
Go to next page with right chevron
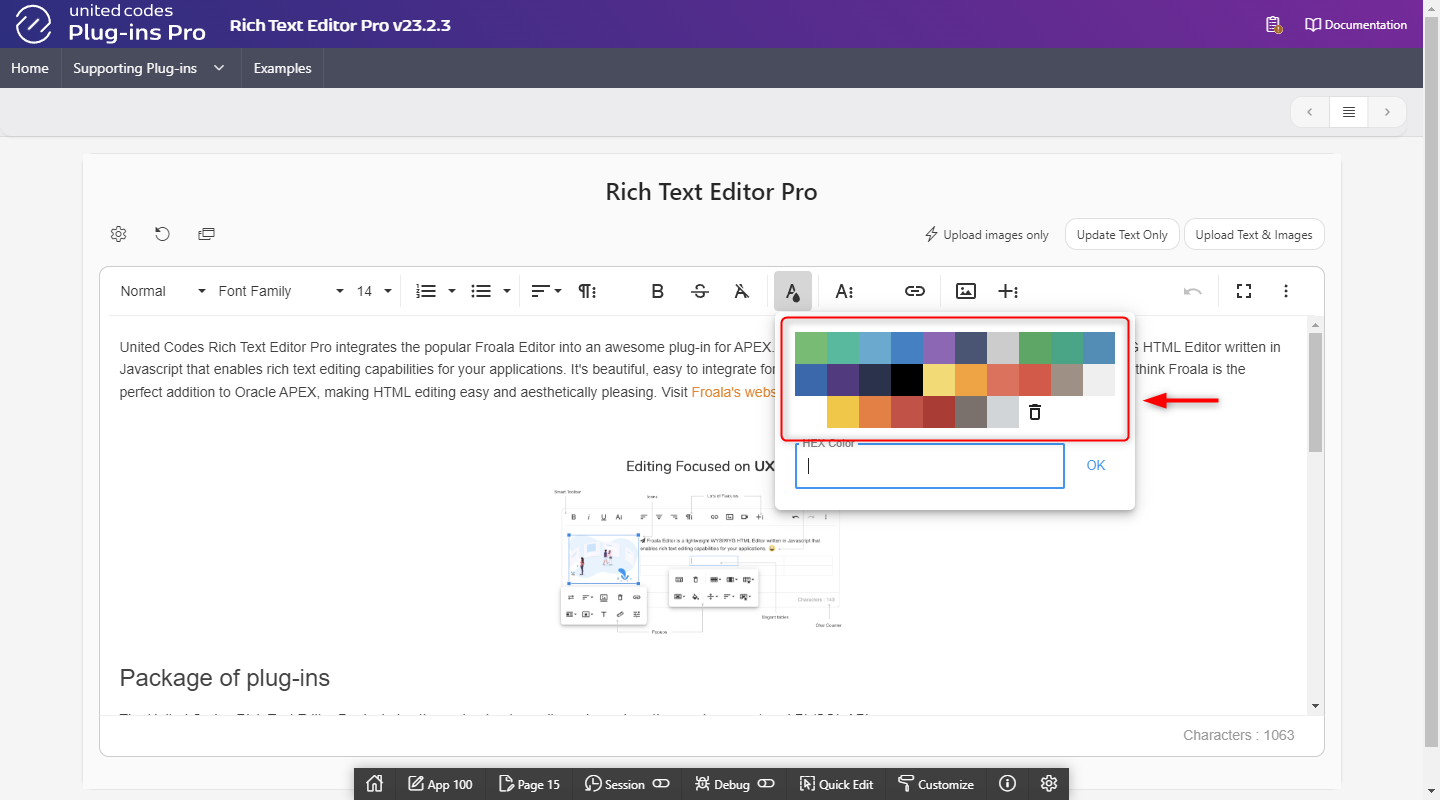coord(1387,112)
